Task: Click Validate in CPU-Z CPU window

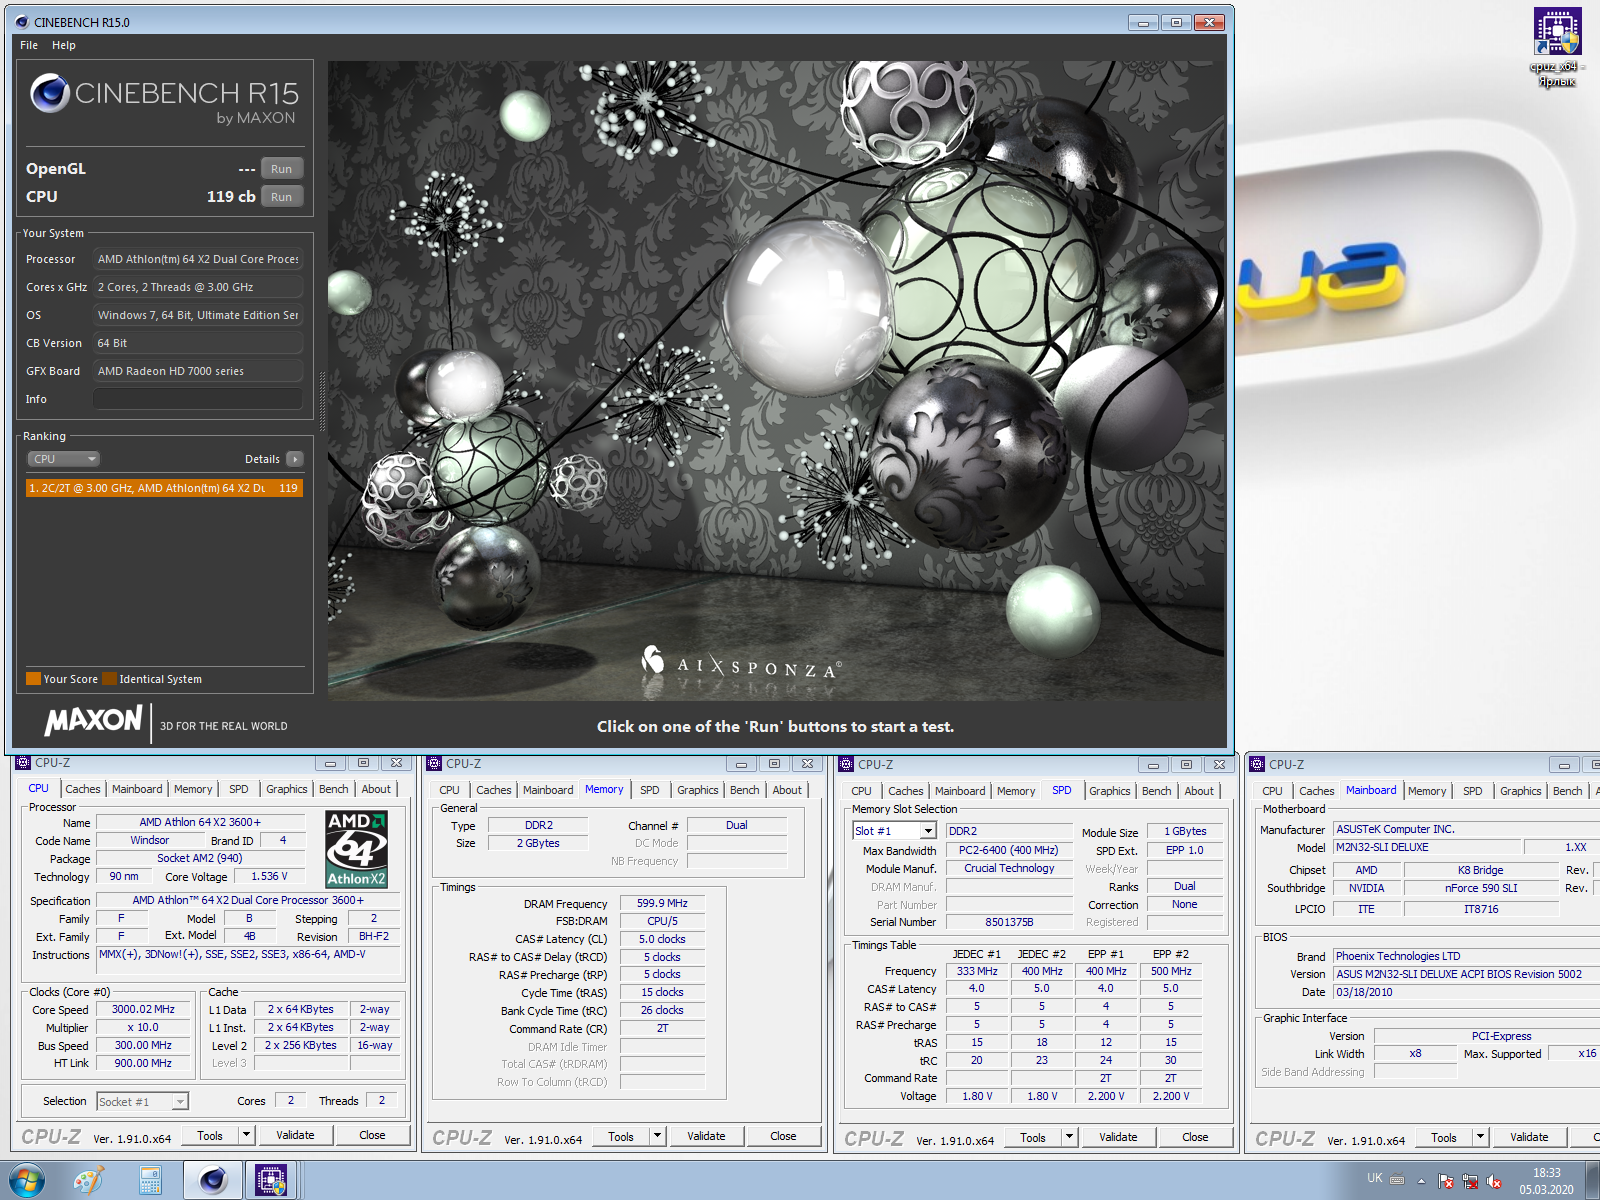Action: click(295, 1135)
